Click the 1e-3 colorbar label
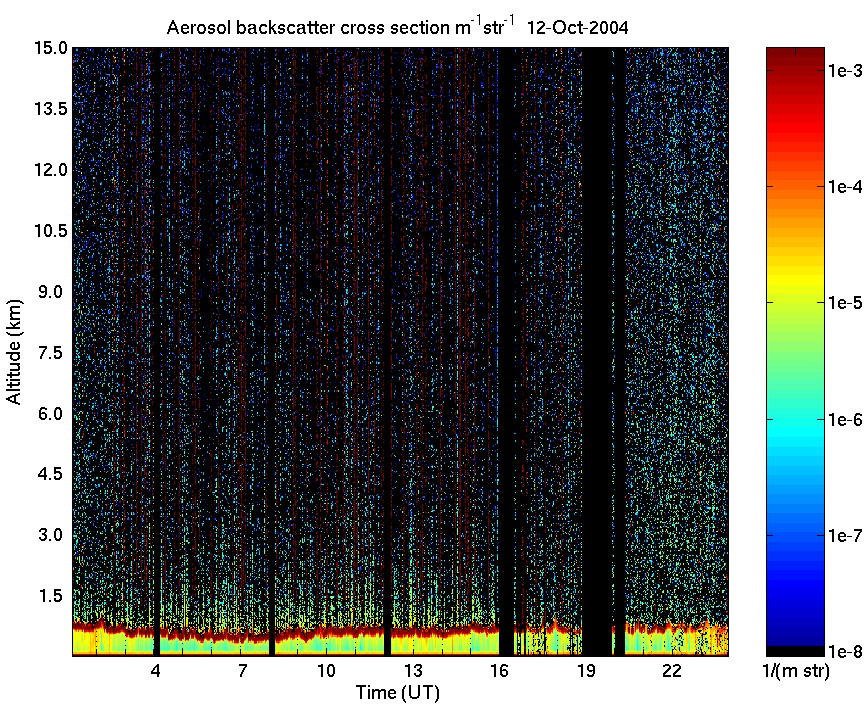Screen dimensions: 868x718 click(x=845, y=71)
